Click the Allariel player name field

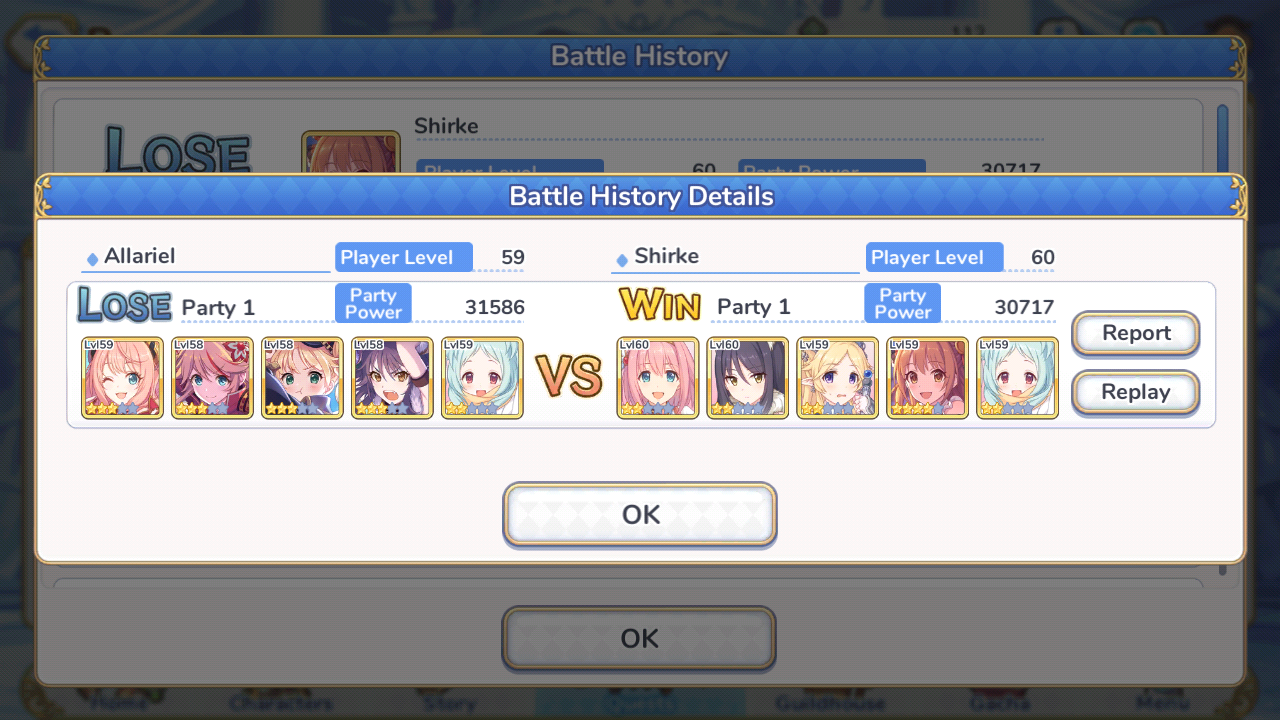click(206, 257)
